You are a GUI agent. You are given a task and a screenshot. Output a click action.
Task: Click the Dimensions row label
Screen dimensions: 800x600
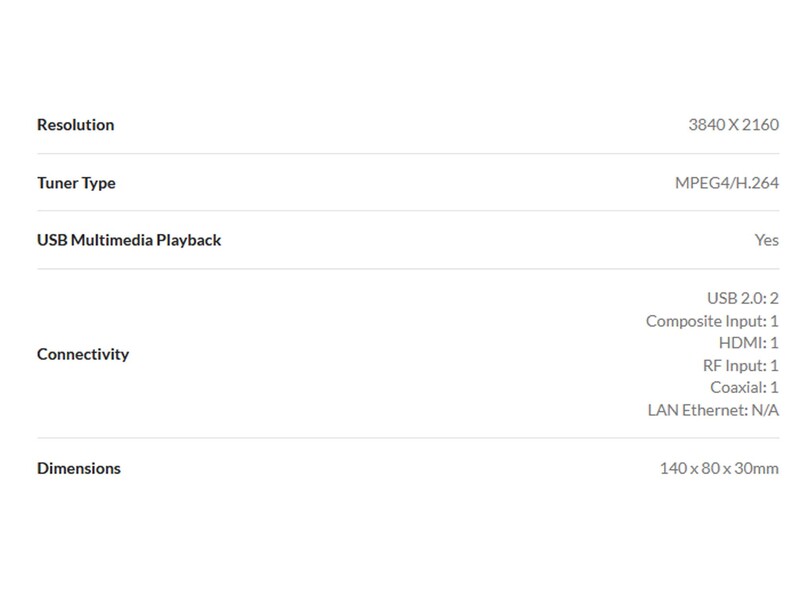[x=79, y=468]
